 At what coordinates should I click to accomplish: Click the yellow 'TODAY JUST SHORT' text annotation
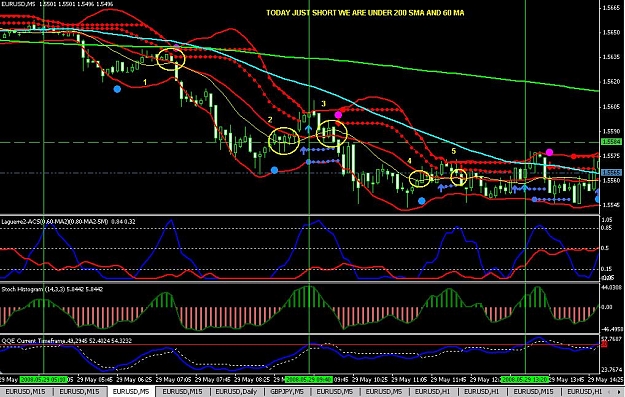tap(365, 13)
